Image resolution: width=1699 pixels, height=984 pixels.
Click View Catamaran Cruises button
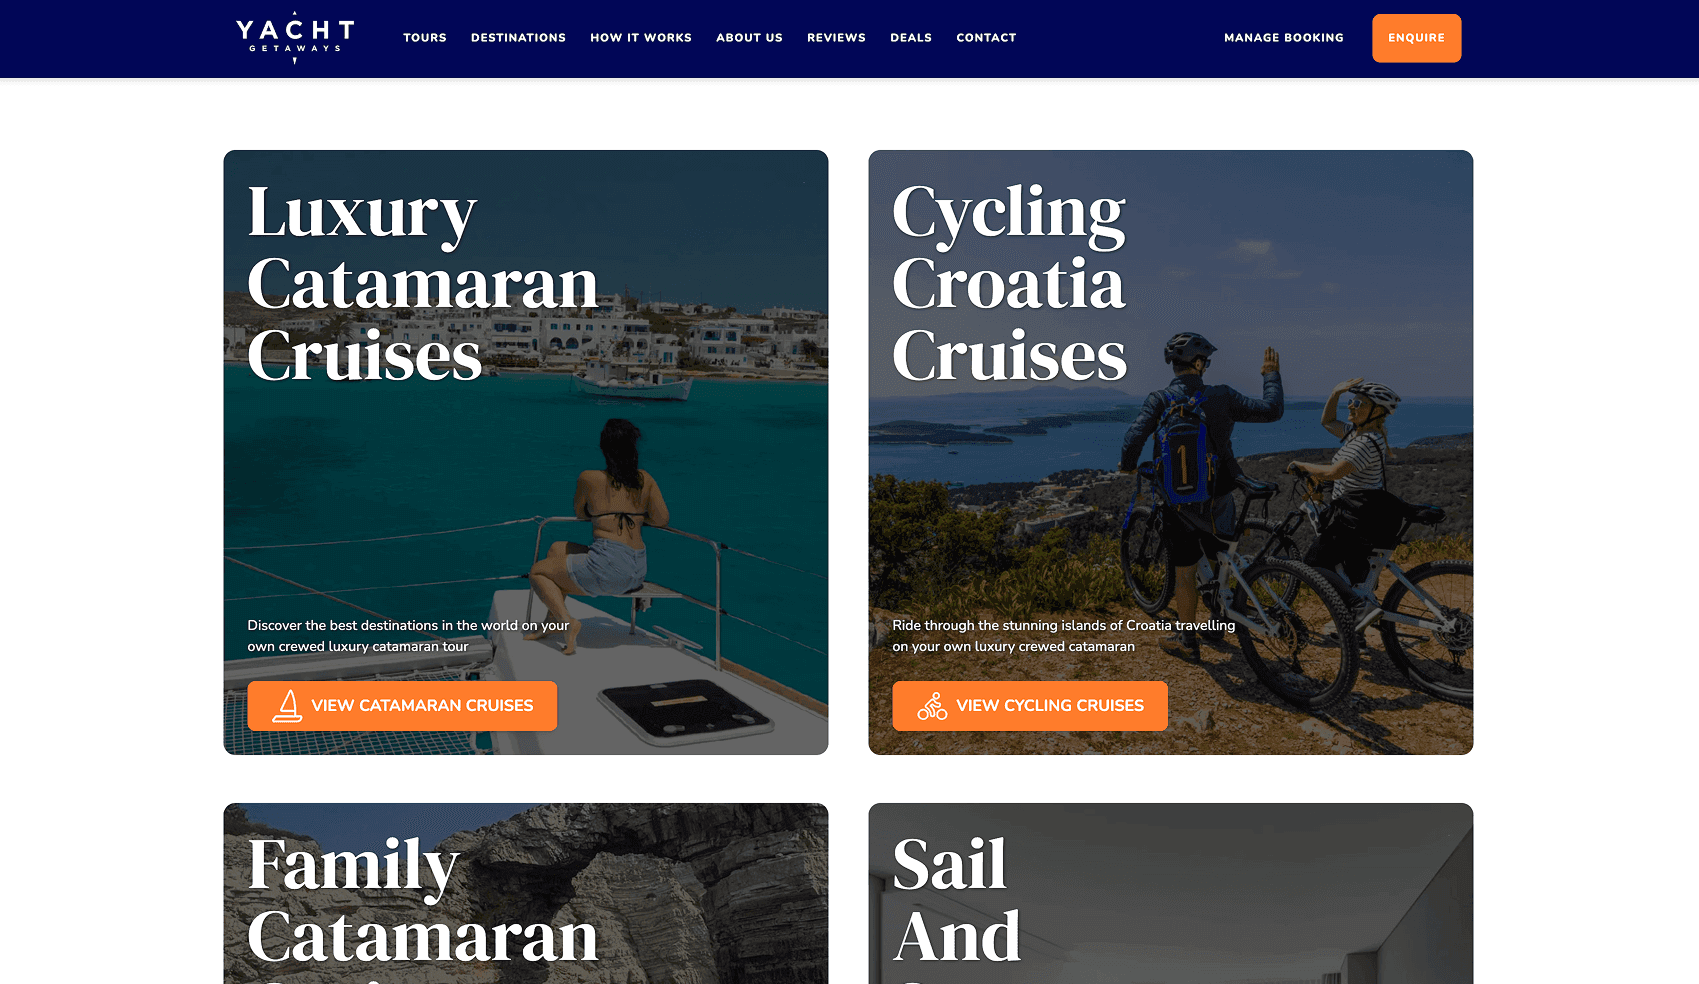pos(402,706)
